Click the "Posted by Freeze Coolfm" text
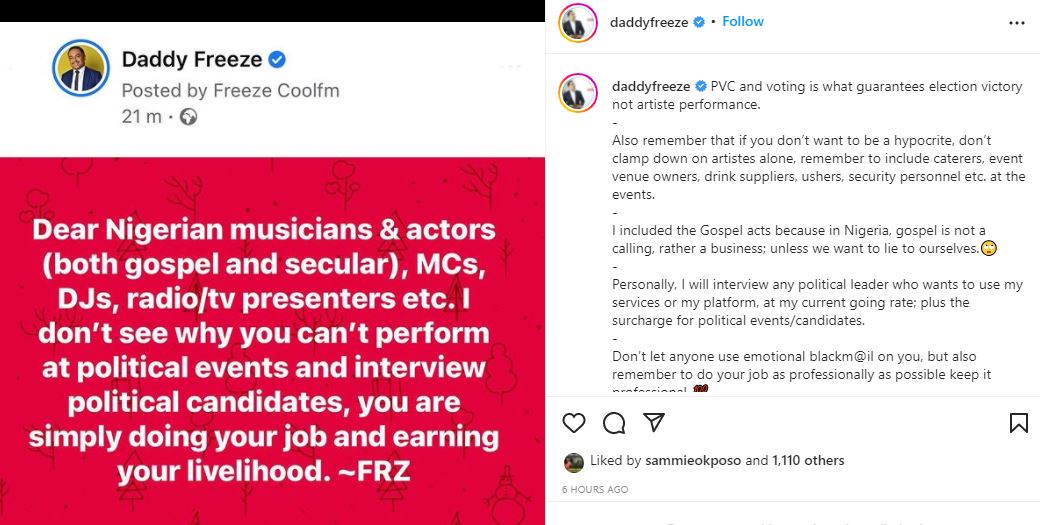Screen dimensions: 1040x525 [230, 90]
